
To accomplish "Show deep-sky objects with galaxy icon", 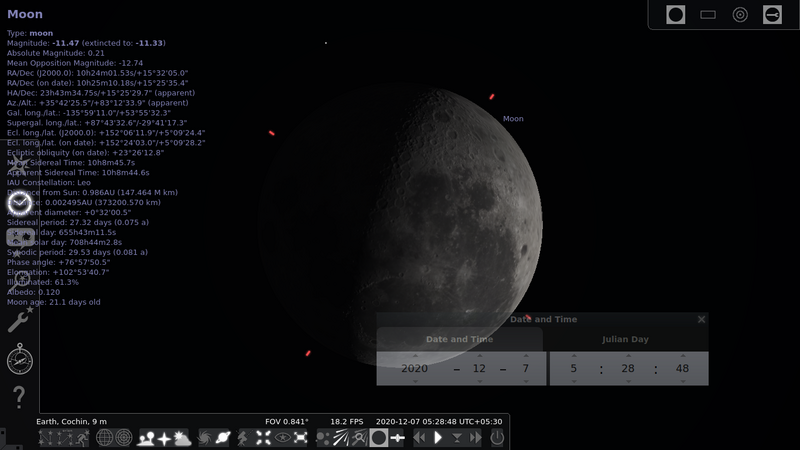I will pos(207,438).
